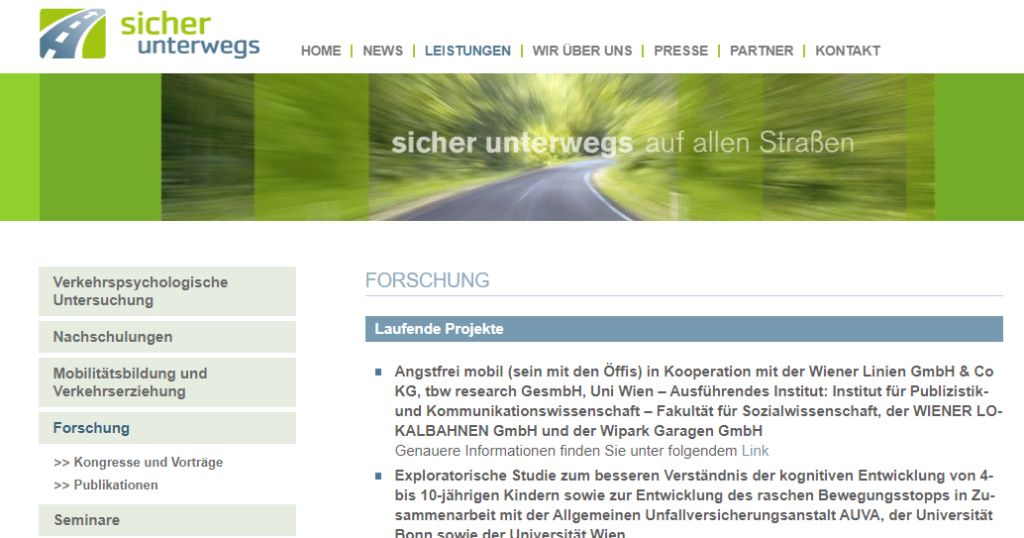Open the KONTAKT page
Viewport: 1024px width, 538px height.
(848, 51)
